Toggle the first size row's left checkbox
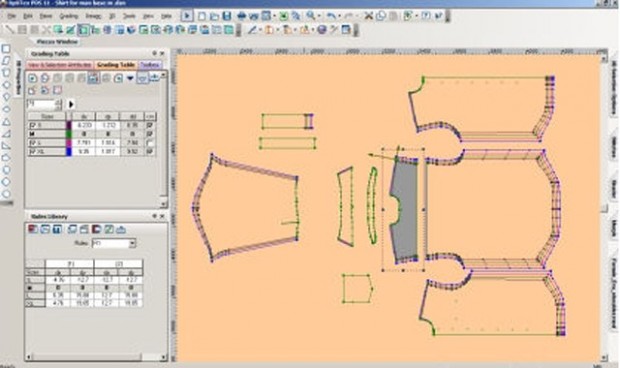 (33, 125)
